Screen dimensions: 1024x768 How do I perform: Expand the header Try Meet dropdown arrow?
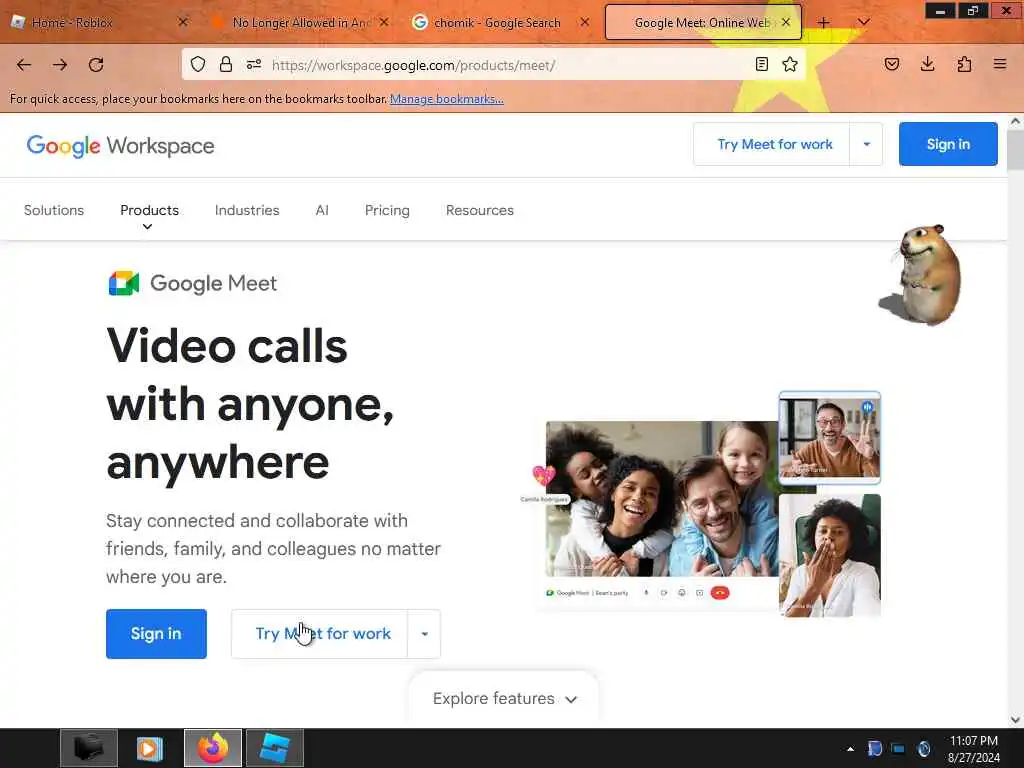[867, 144]
